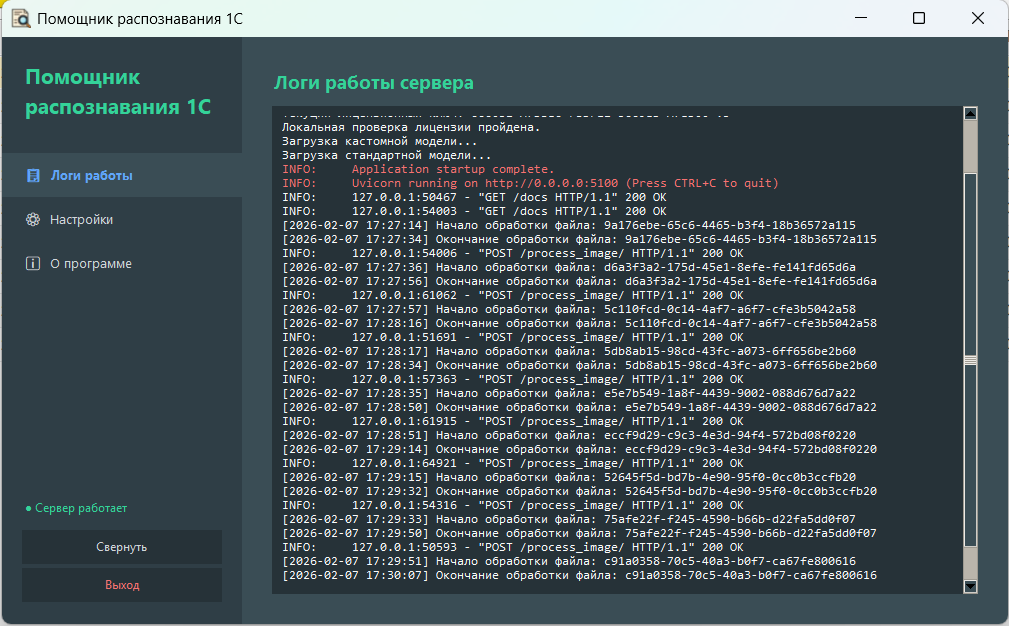Screen dimensions: 1009x626
Task: Open the О программе page
Action: 122,264
